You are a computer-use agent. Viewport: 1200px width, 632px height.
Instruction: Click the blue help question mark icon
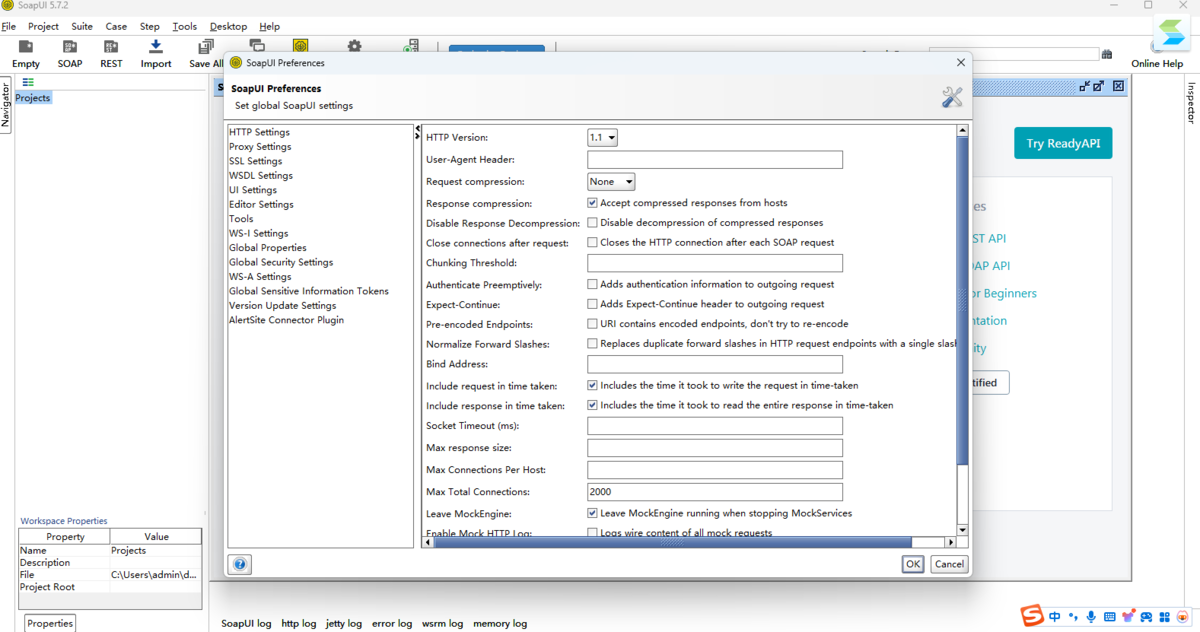click(x=240, y=564)
